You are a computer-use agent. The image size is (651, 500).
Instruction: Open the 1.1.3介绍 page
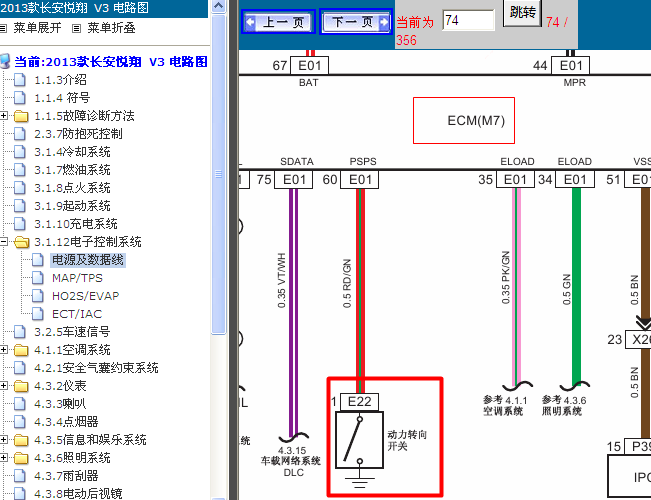[x=60, y=80]
